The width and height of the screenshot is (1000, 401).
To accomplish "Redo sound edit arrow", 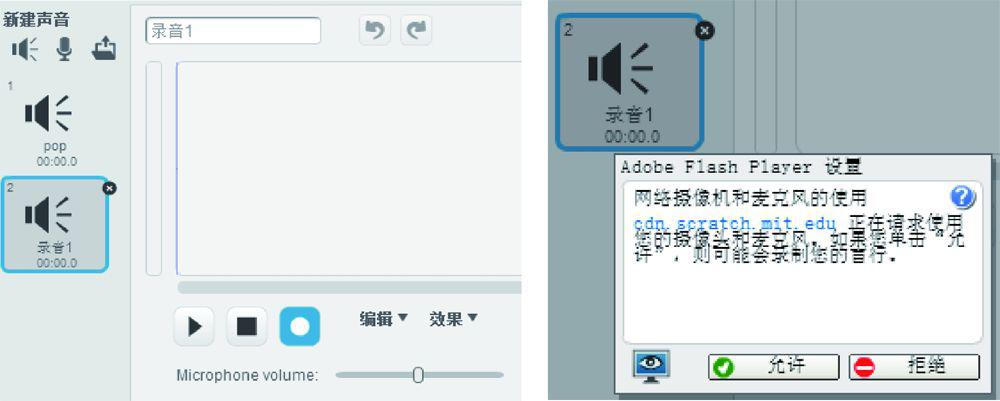I will (416, 30).
